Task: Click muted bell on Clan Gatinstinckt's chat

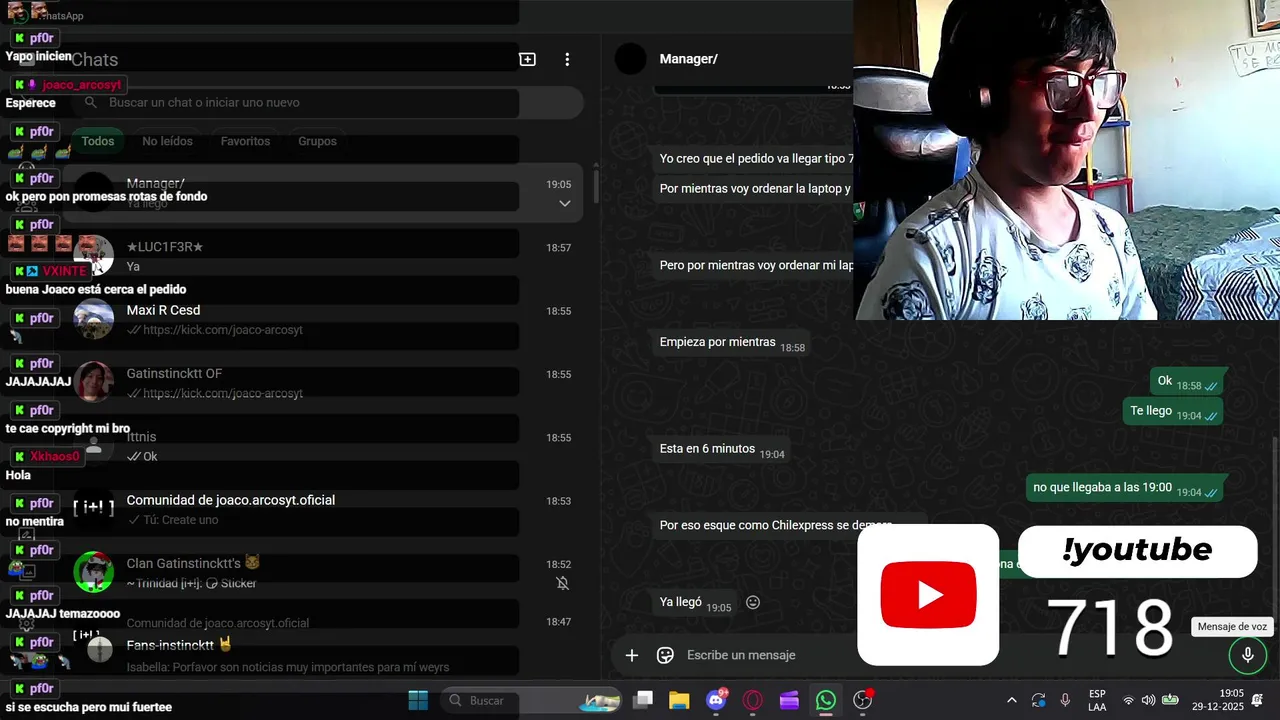Action: pos(563,583)
